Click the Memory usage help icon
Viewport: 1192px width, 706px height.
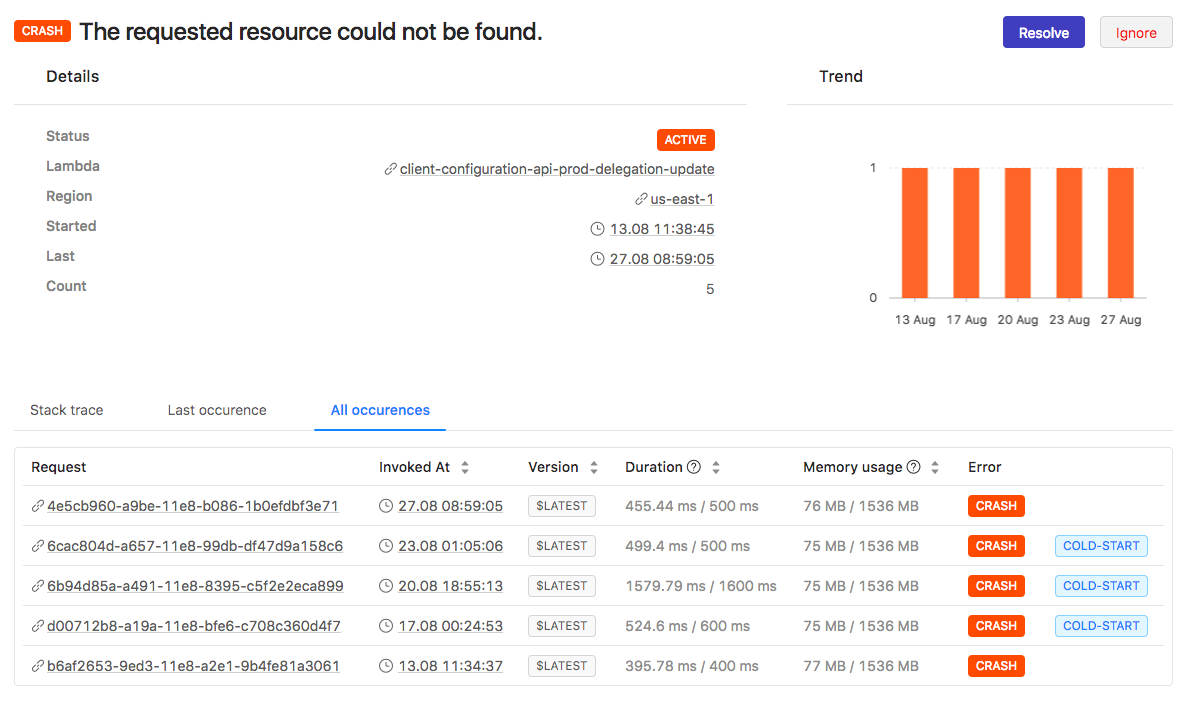coord(913,467)
